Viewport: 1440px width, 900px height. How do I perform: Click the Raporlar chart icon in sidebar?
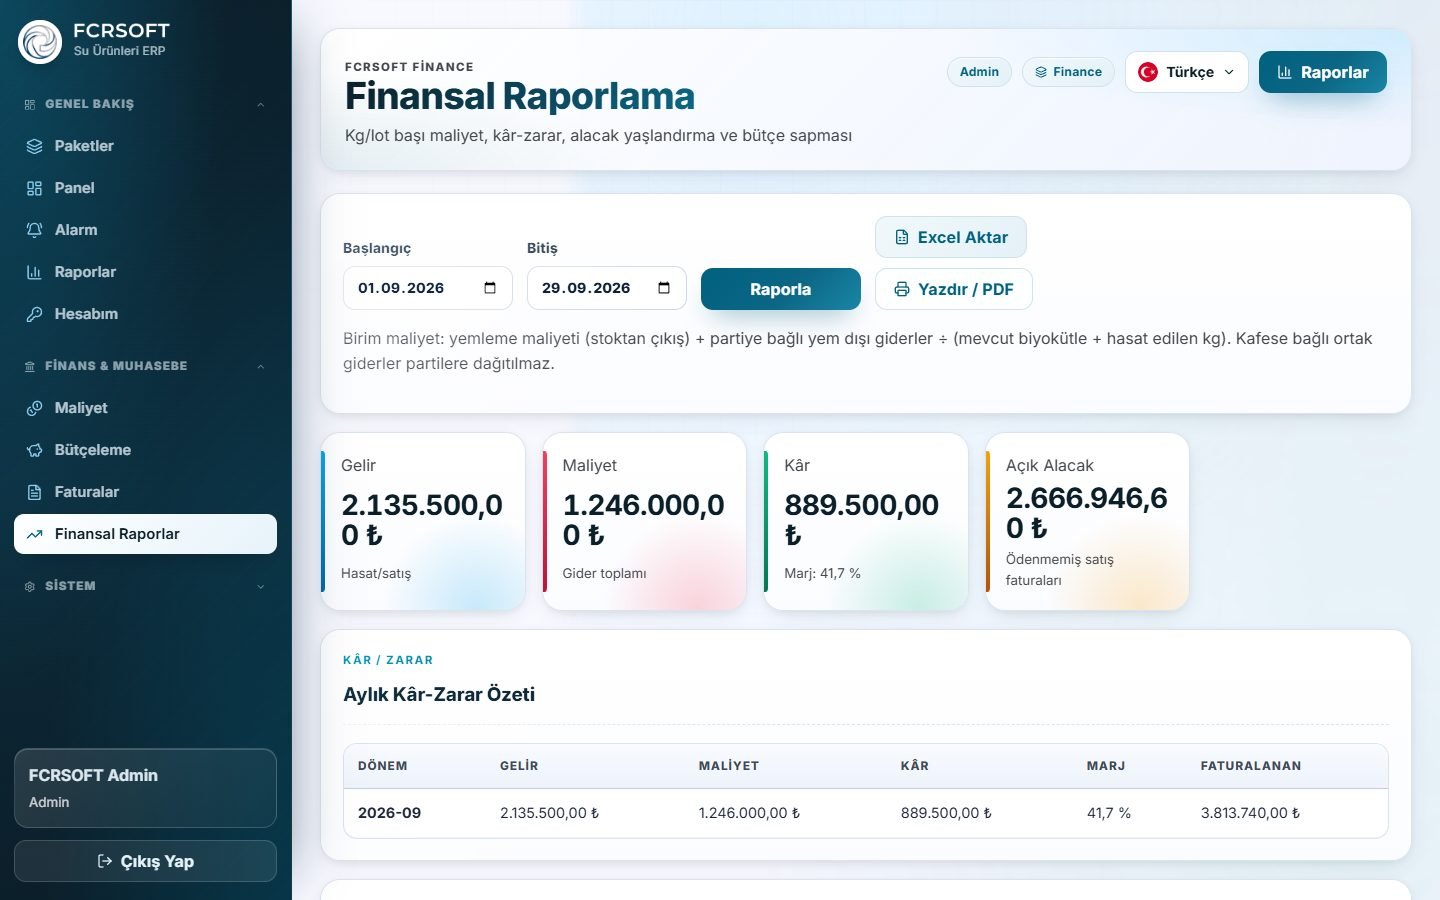(x=34, y=272)
